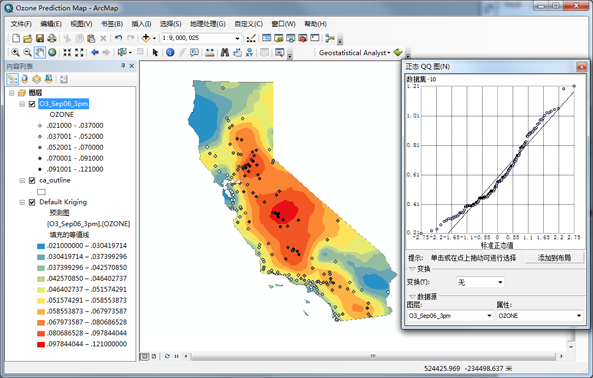Click the Undo arrow icon
The width and height of the screenshot is (593, 378).
pyautogui.click(x=118, y=38)
